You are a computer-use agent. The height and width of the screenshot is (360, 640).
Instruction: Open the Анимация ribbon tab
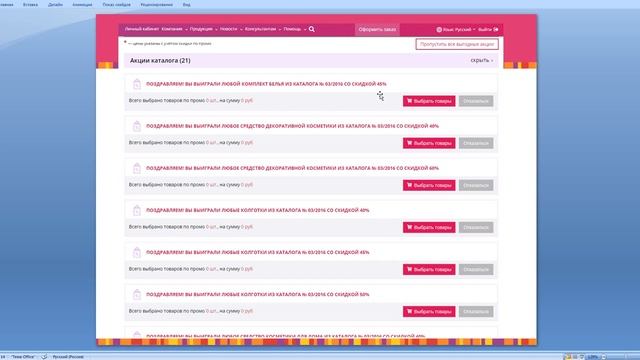[82, 4]
